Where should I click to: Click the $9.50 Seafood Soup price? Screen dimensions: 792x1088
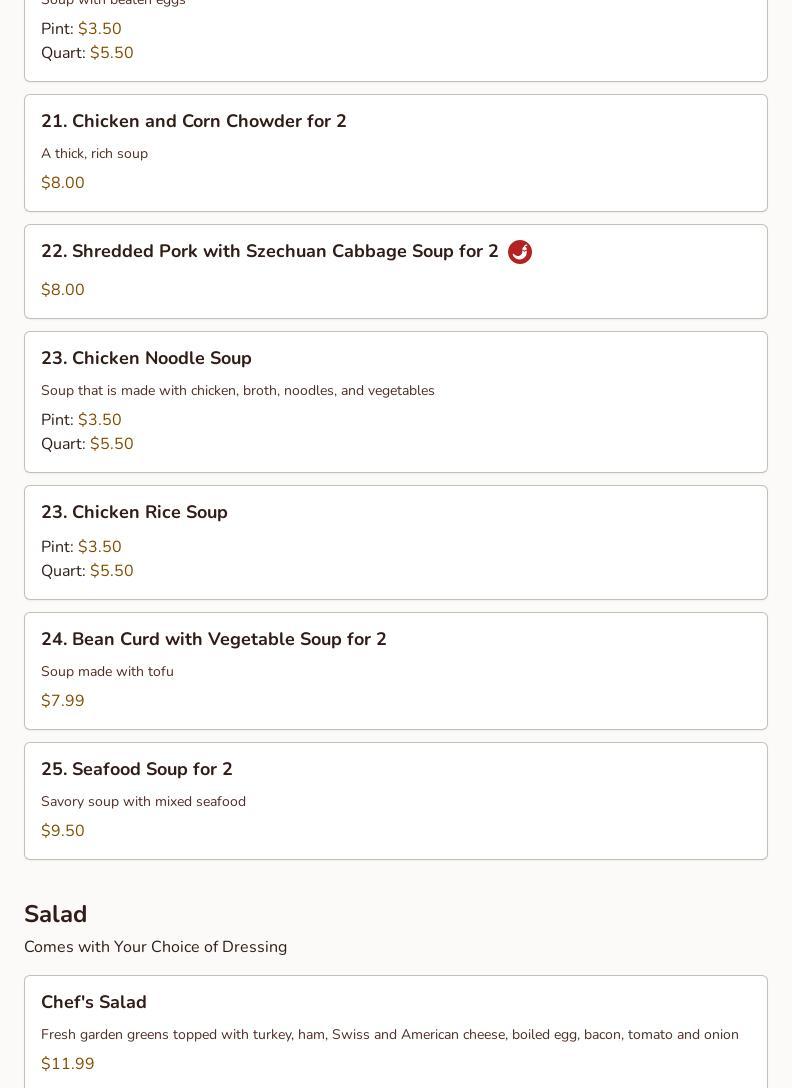click(62, 831)
